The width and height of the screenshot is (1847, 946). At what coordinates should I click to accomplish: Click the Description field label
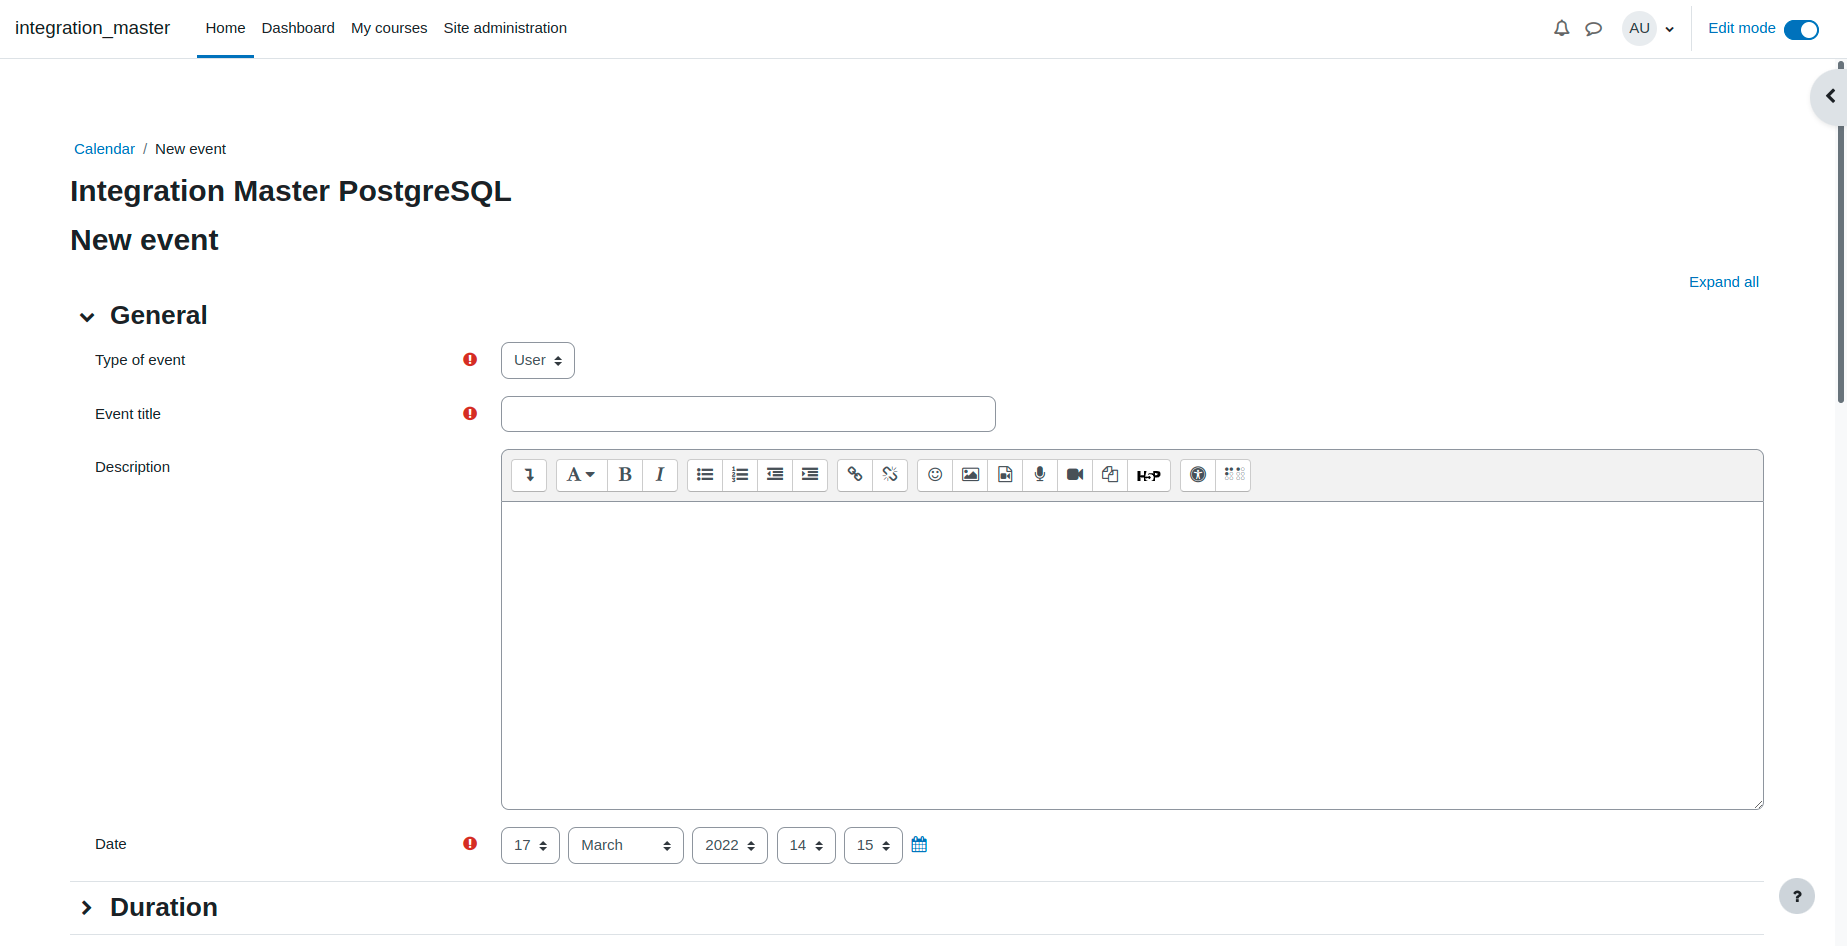(132, 467)
